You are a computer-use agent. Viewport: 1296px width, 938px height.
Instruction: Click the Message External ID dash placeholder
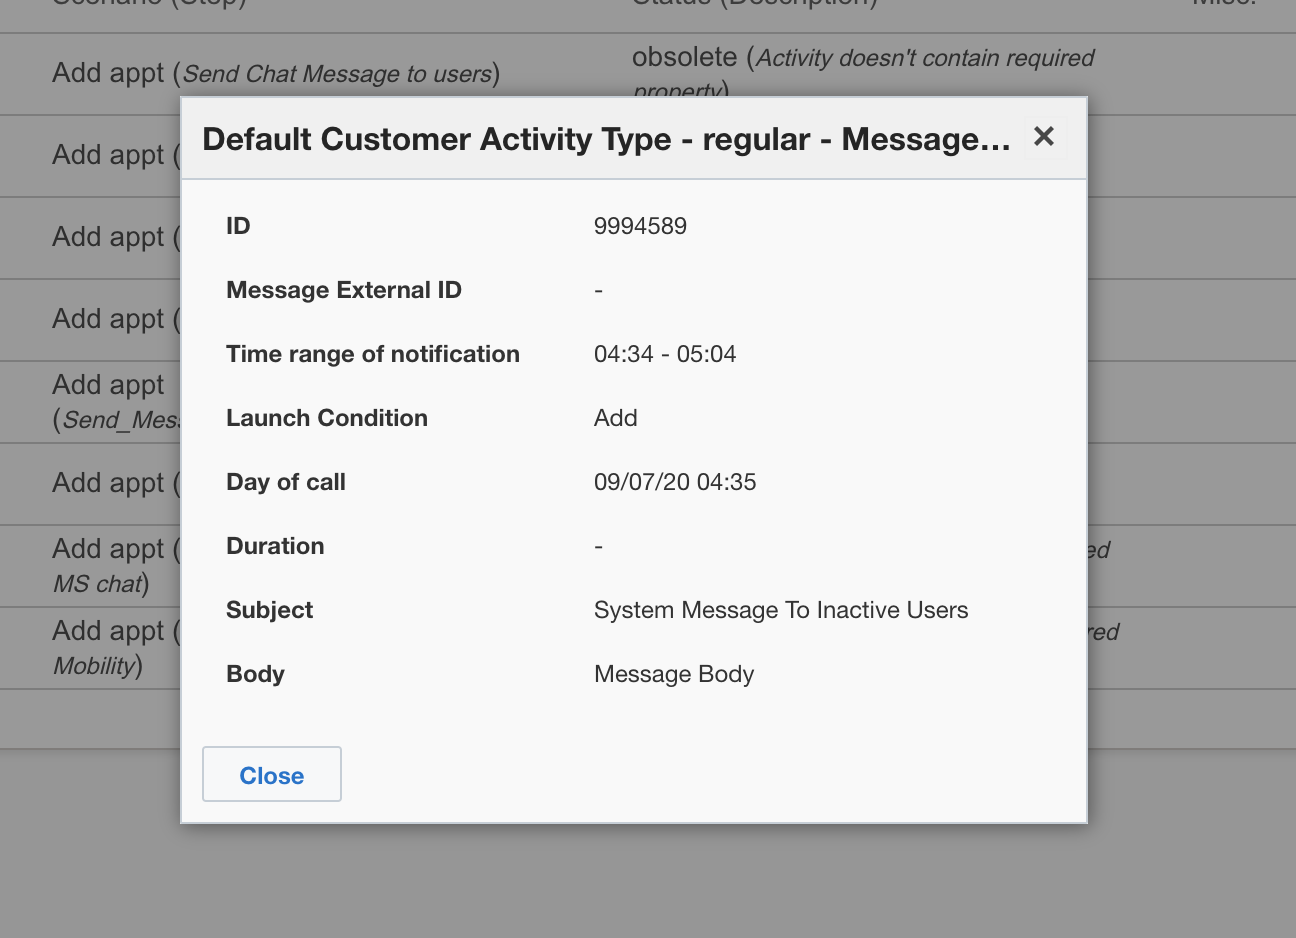click(x=598, y=290)
